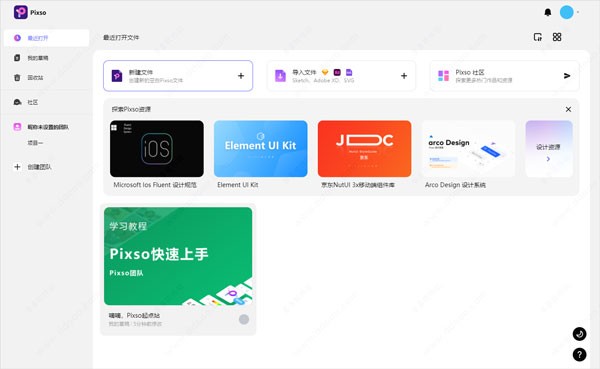Open the 项目一 project under the team

[35, 143]
